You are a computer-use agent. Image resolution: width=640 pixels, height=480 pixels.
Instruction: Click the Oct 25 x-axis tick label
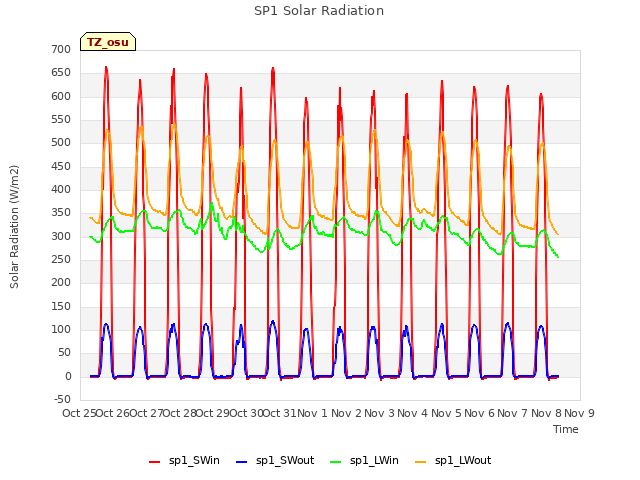pyautogui.click(x=79, y=413)
